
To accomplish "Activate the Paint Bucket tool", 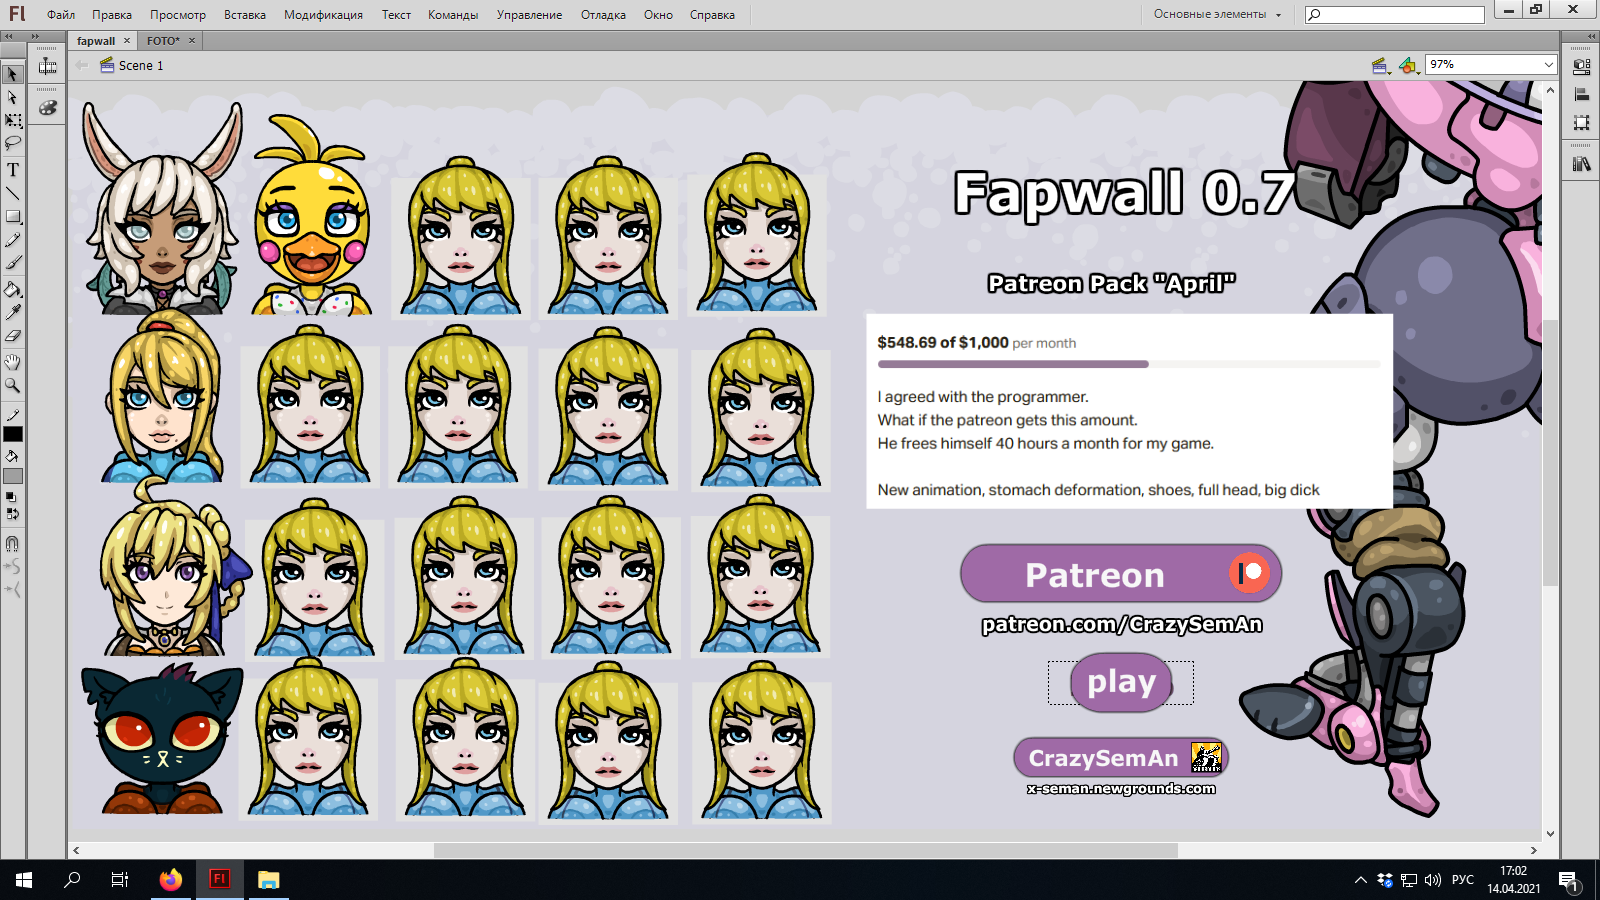I will click(13, 290).
